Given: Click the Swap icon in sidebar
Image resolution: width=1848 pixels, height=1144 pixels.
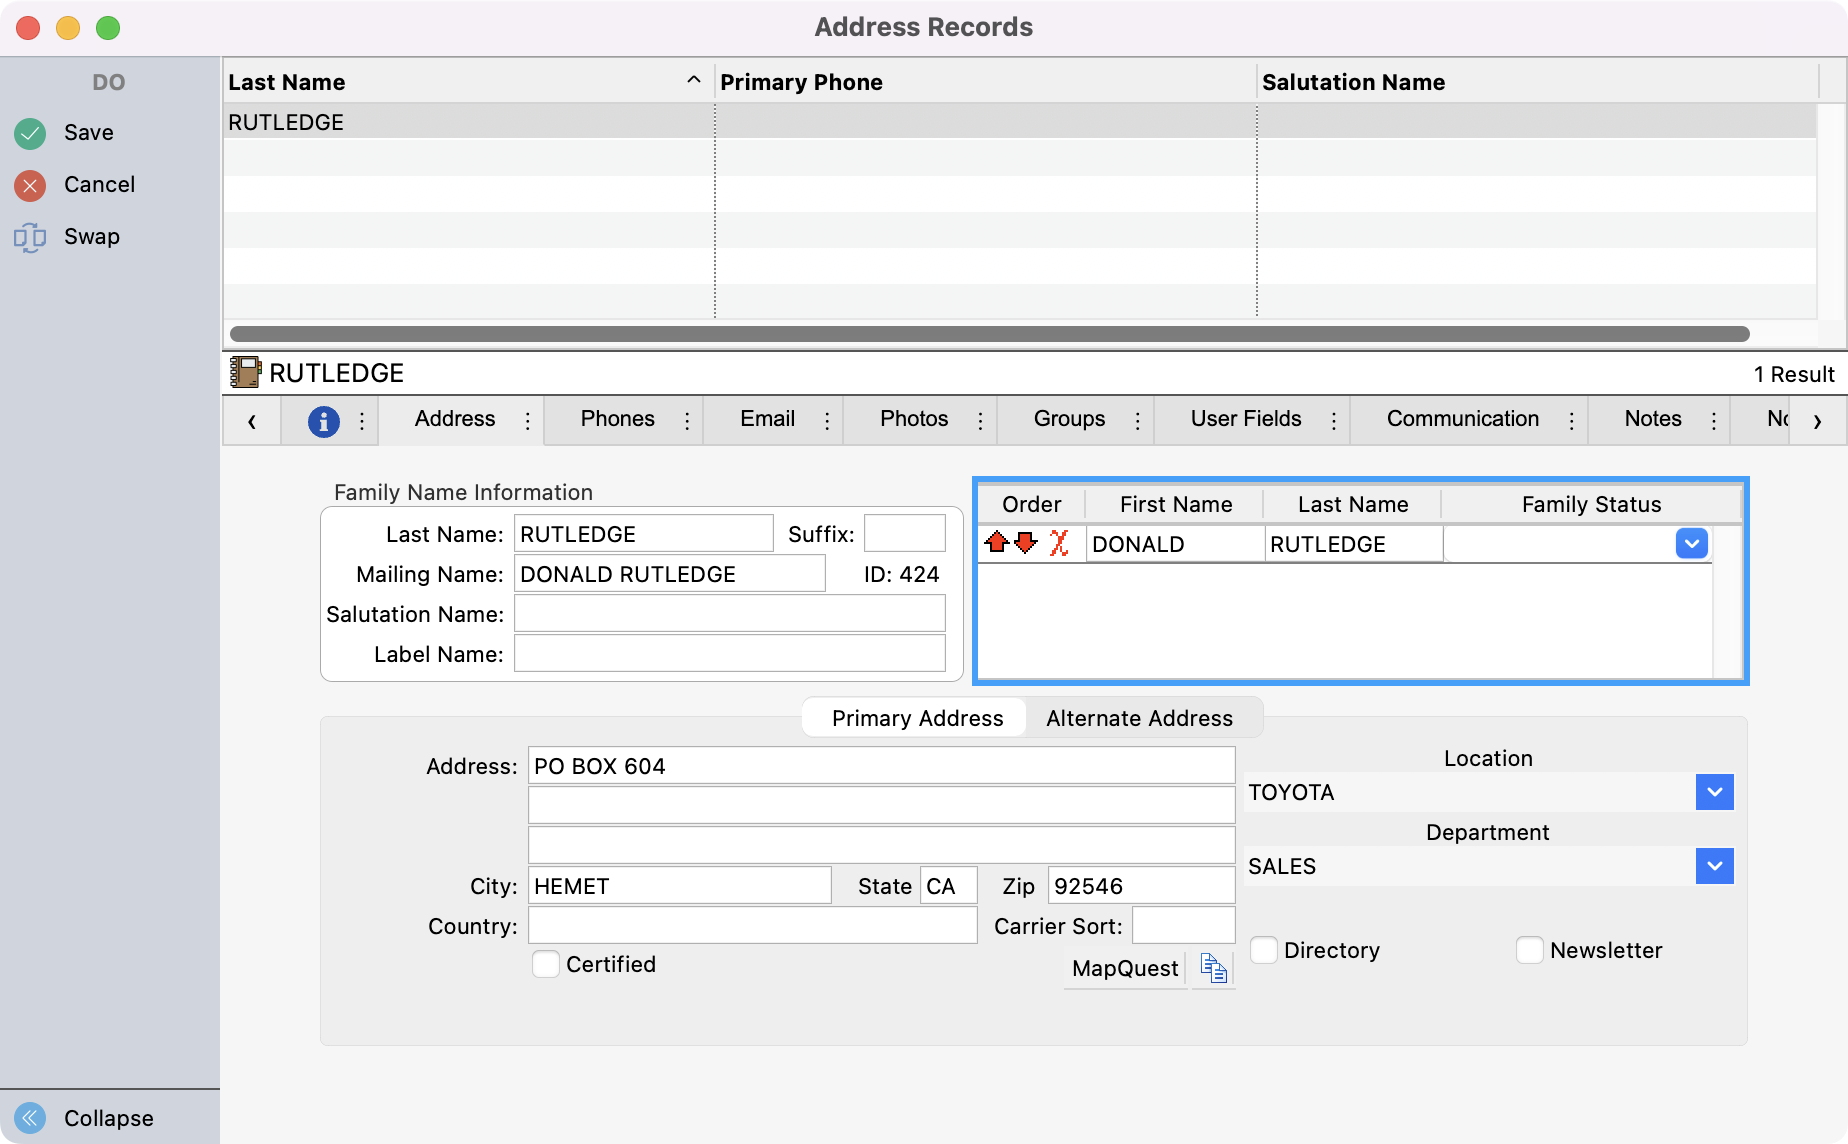Looking at the screenshot, I should pyautogui.click(x=30, y=237).
